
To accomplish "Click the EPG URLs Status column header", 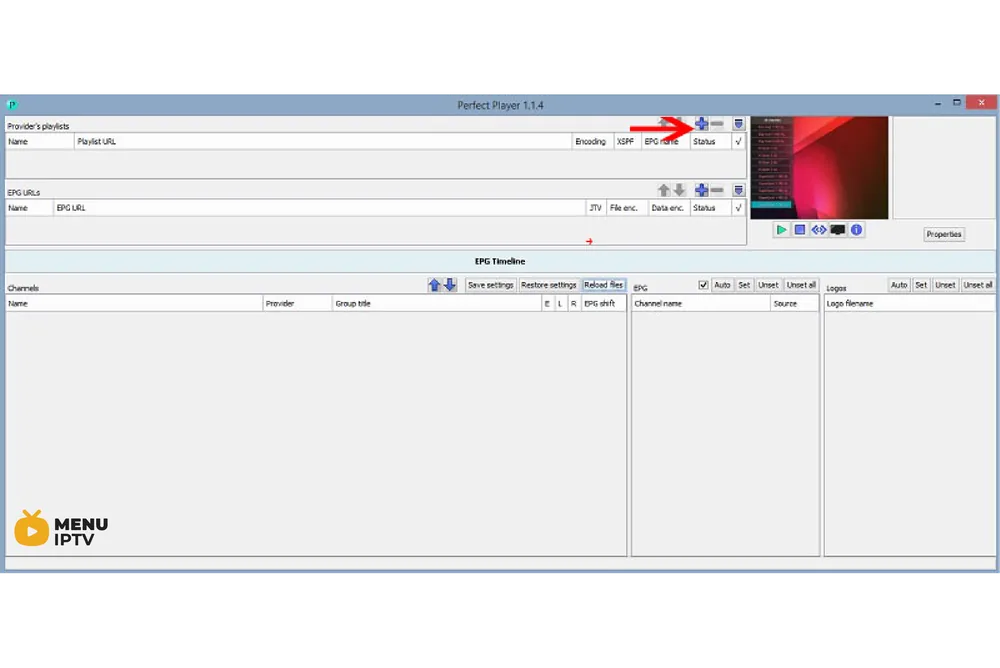I will tap(710, 208).
